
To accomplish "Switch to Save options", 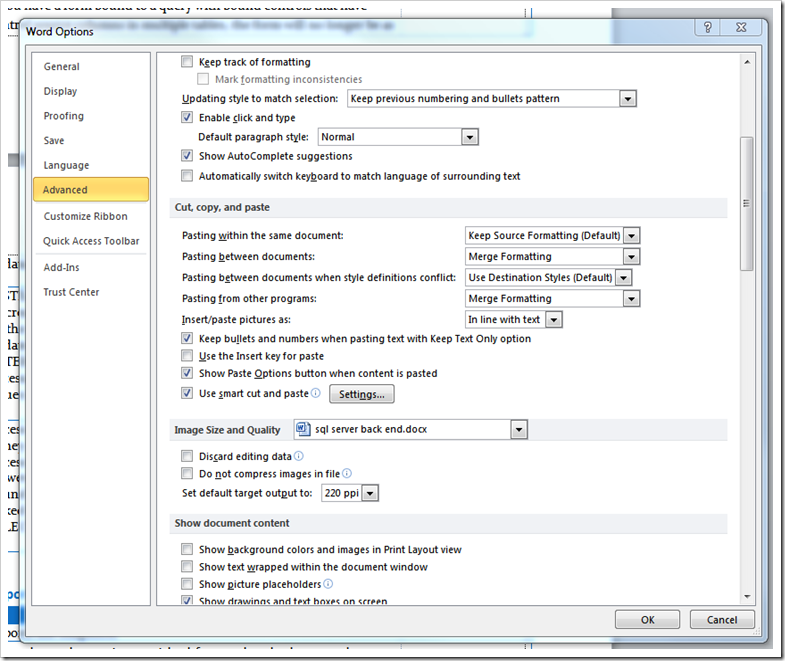I will click(x=91, y=140).
